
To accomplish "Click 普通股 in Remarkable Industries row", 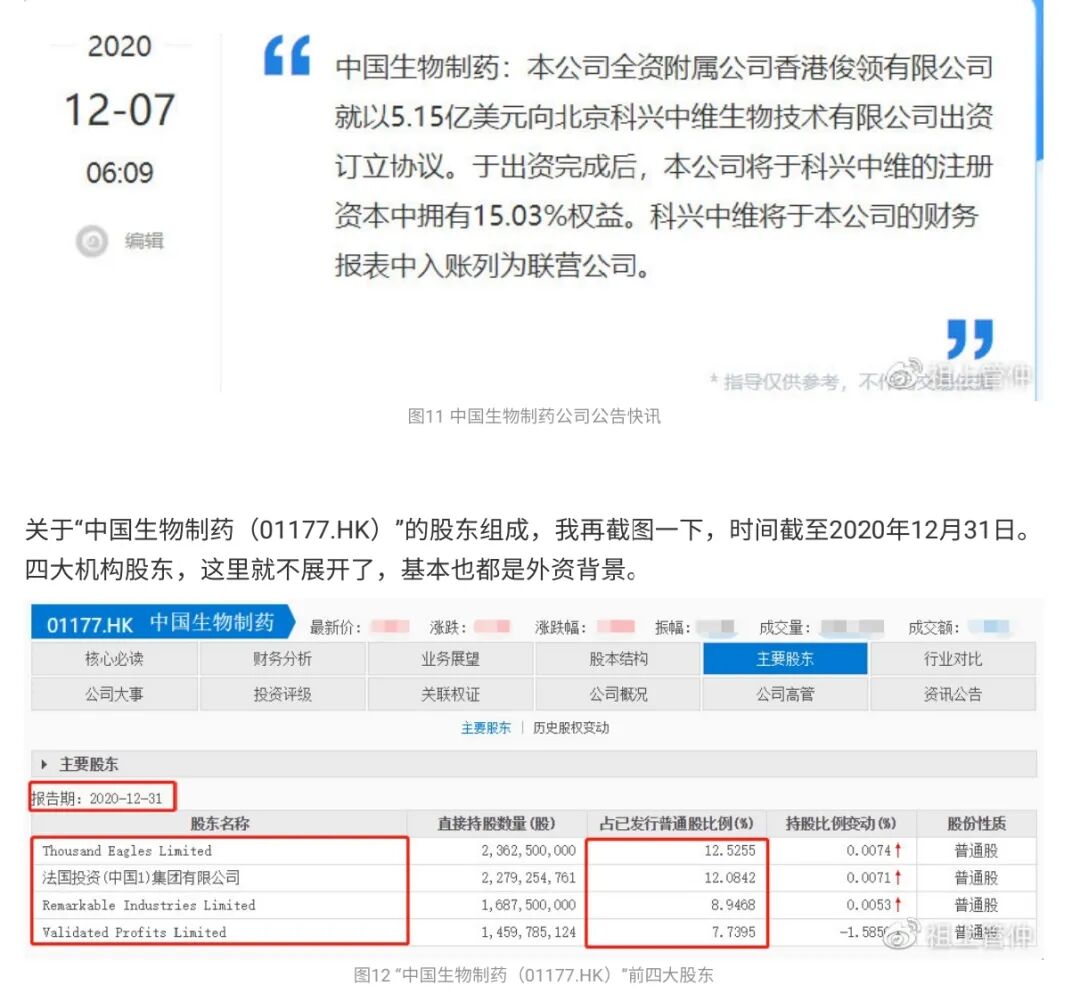I will pos(977,905).
